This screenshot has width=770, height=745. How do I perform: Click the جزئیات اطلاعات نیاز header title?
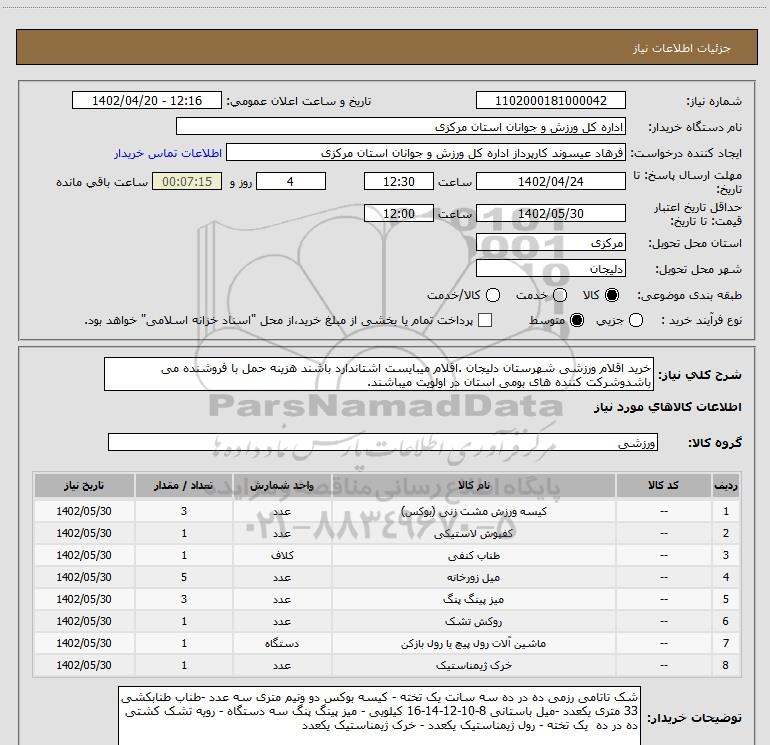[x=682, y=48]
